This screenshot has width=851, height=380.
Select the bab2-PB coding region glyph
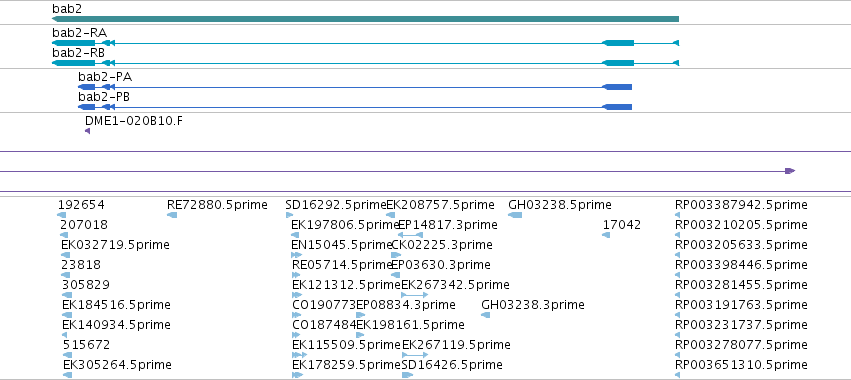(x=355, y=107)
